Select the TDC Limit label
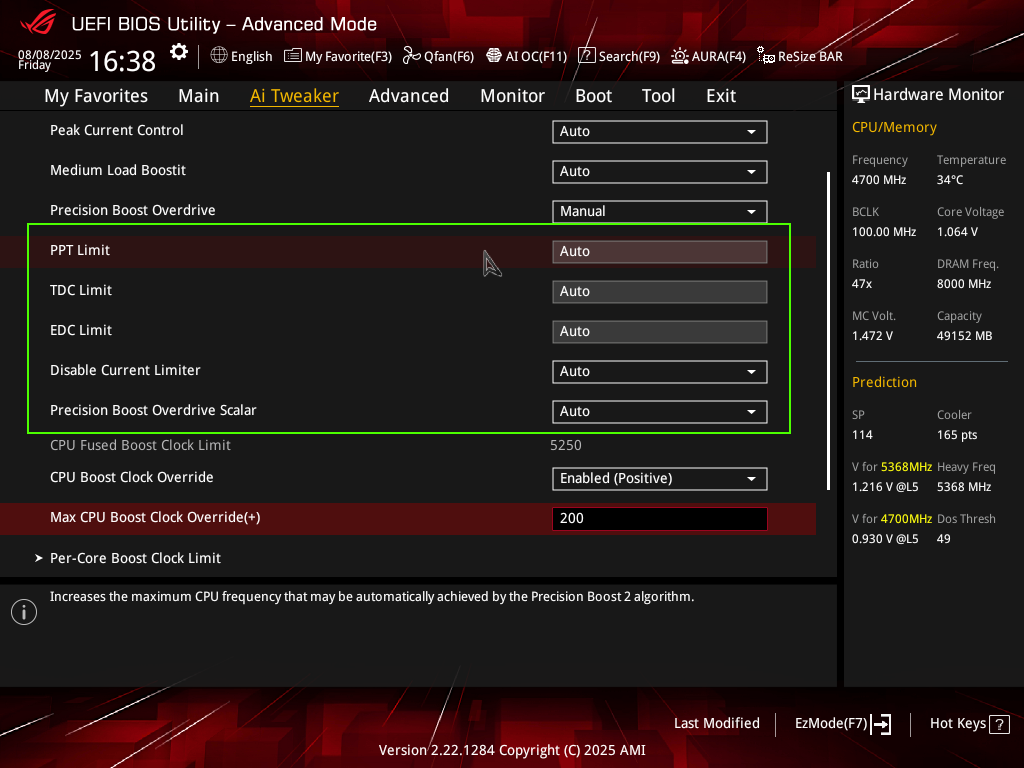The width and height of the screenshot is (1024, 768). 81,290
